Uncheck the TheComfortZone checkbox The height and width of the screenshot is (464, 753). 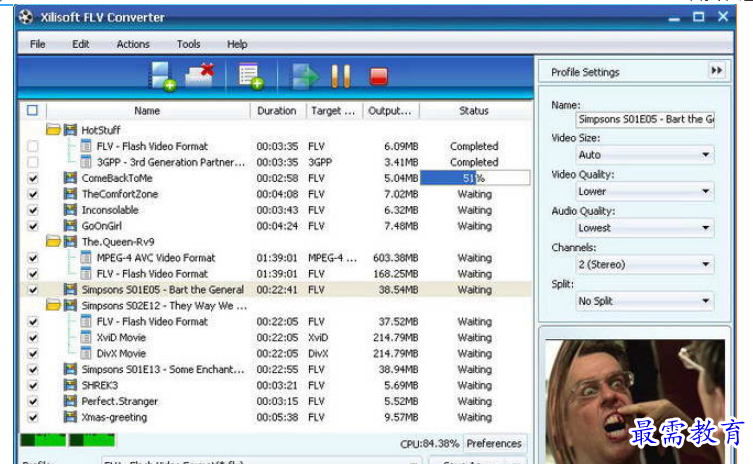33,194
